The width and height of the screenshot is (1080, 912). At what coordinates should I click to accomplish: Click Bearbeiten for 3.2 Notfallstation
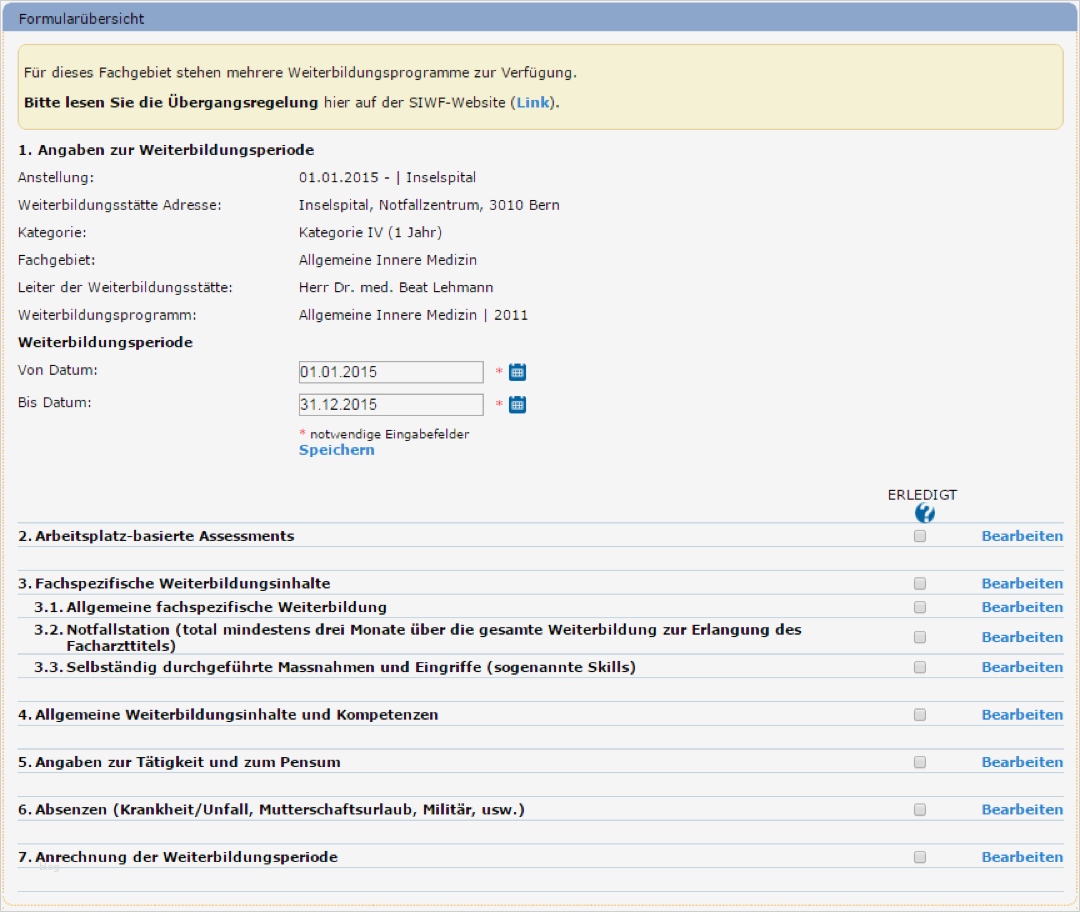[x=1022, y=637]
